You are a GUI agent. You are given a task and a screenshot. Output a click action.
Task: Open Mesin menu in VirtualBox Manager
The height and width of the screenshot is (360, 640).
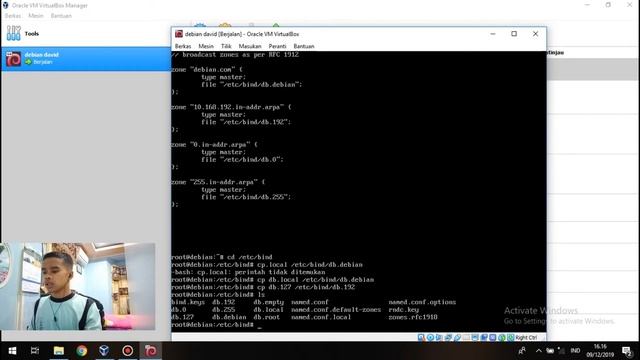pos(36,16)
